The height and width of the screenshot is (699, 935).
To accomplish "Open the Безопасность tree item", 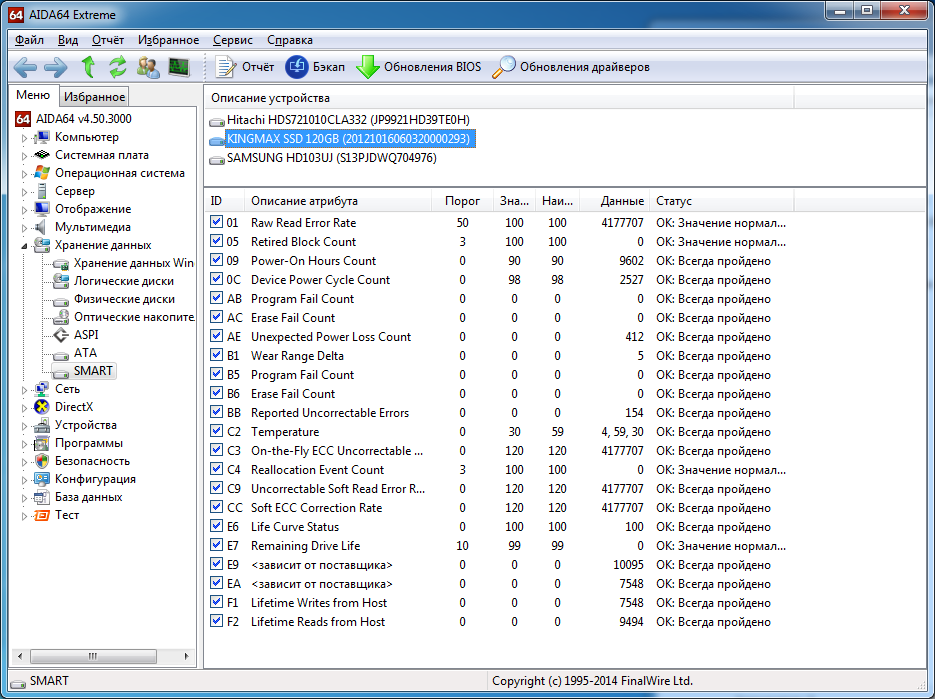I will click(x=92, y=461).
